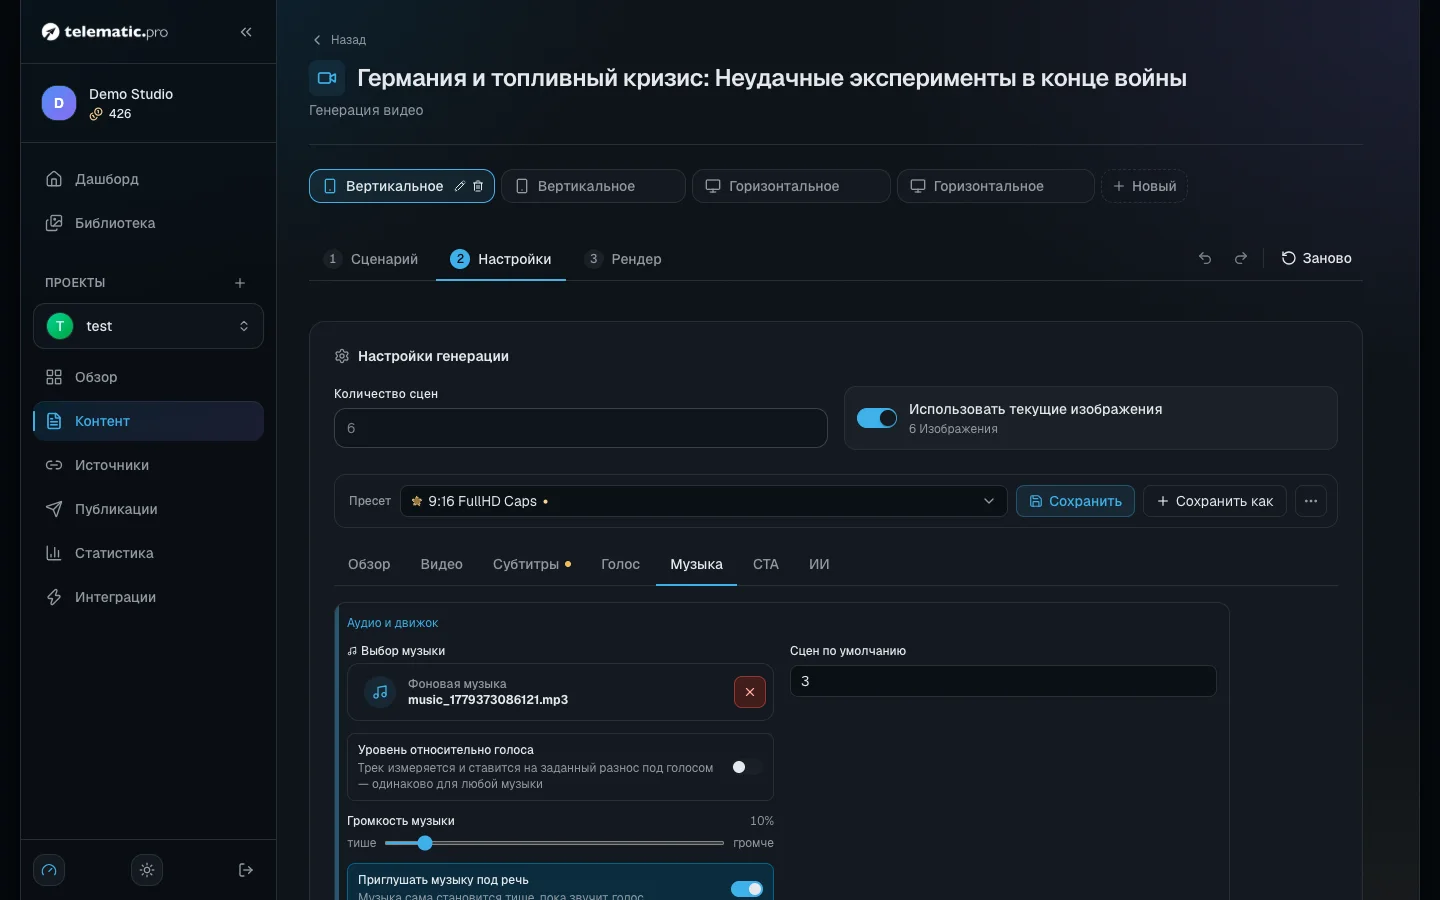Remove the background music file
The width and height of the screenshot is (1440, 900).
point(750,692)
